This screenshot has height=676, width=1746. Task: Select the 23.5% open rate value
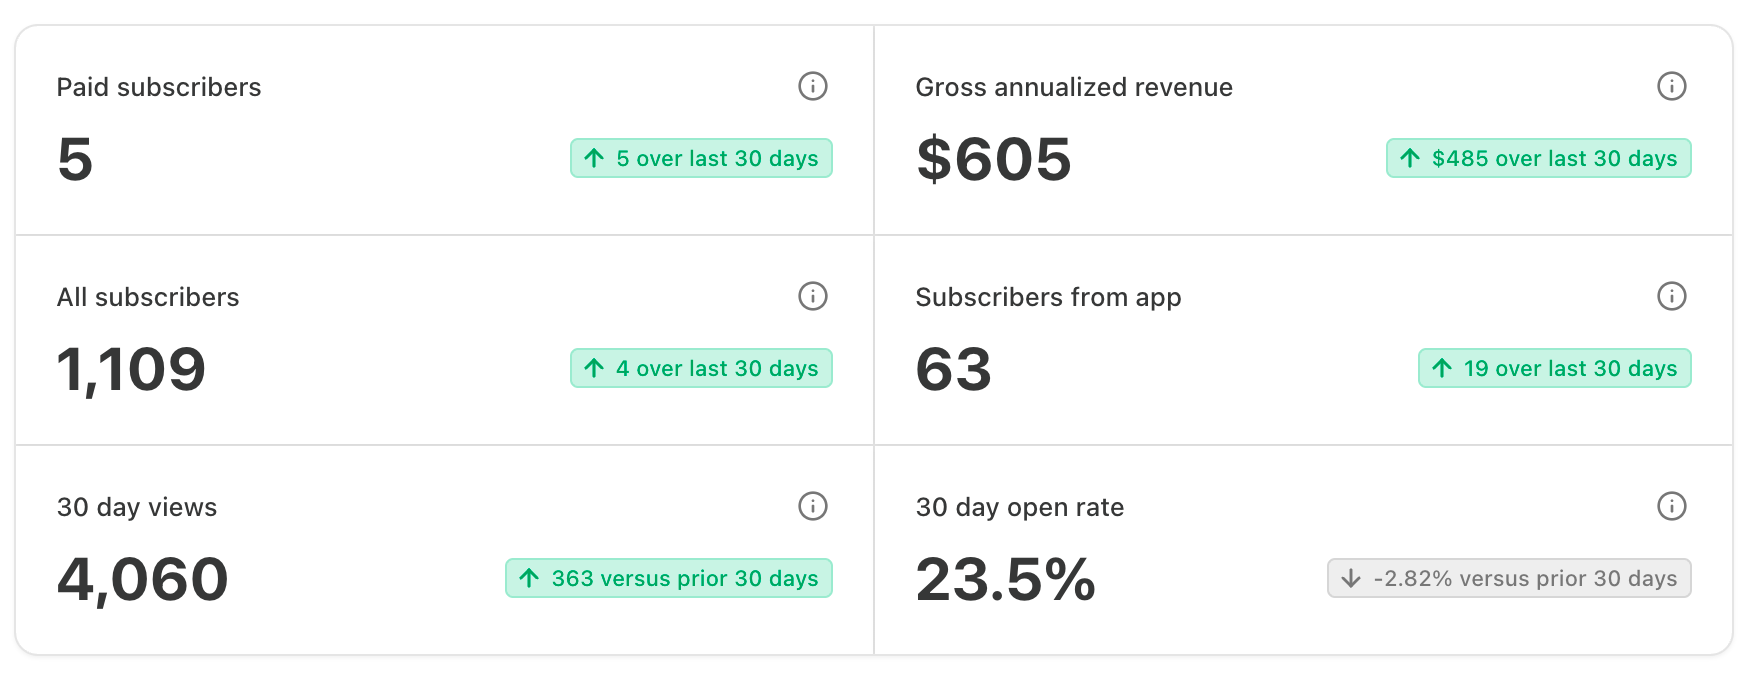click(x=1006, y=579)
